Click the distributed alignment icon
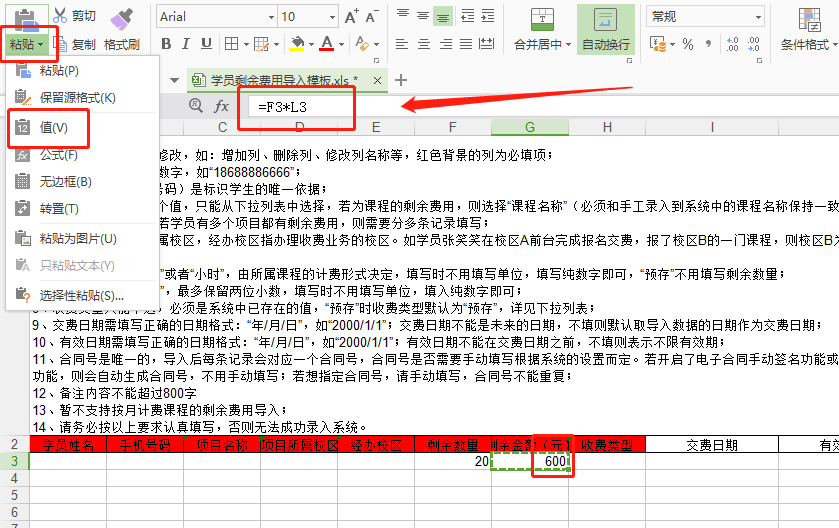 coord(486,44)
